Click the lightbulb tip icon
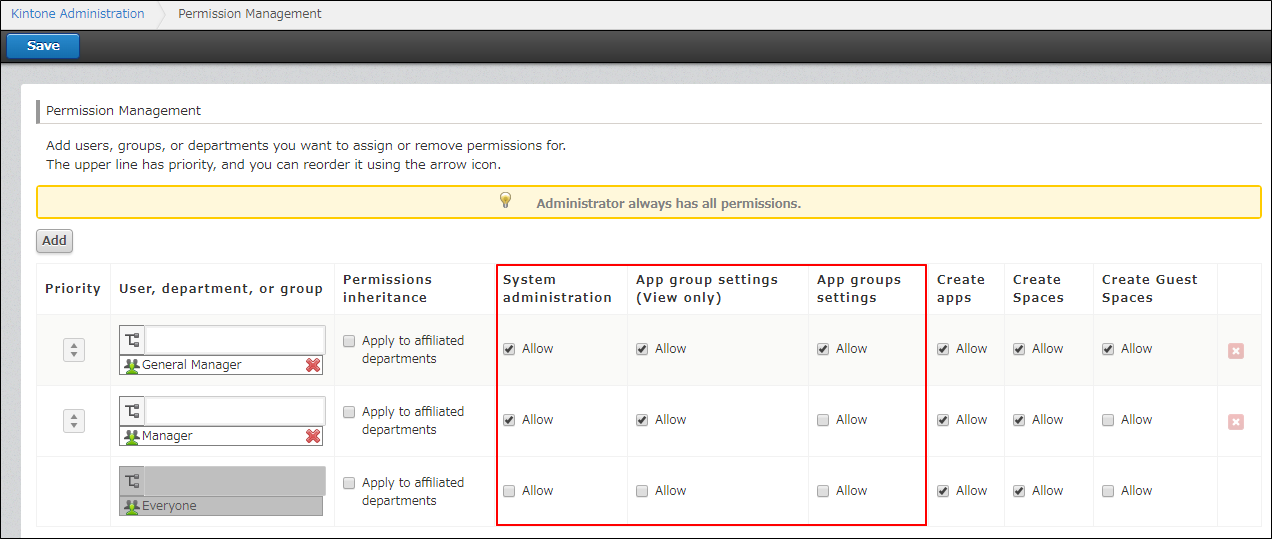The width and height of the screenshot is (1272, 539). click(x=506, y=201)
